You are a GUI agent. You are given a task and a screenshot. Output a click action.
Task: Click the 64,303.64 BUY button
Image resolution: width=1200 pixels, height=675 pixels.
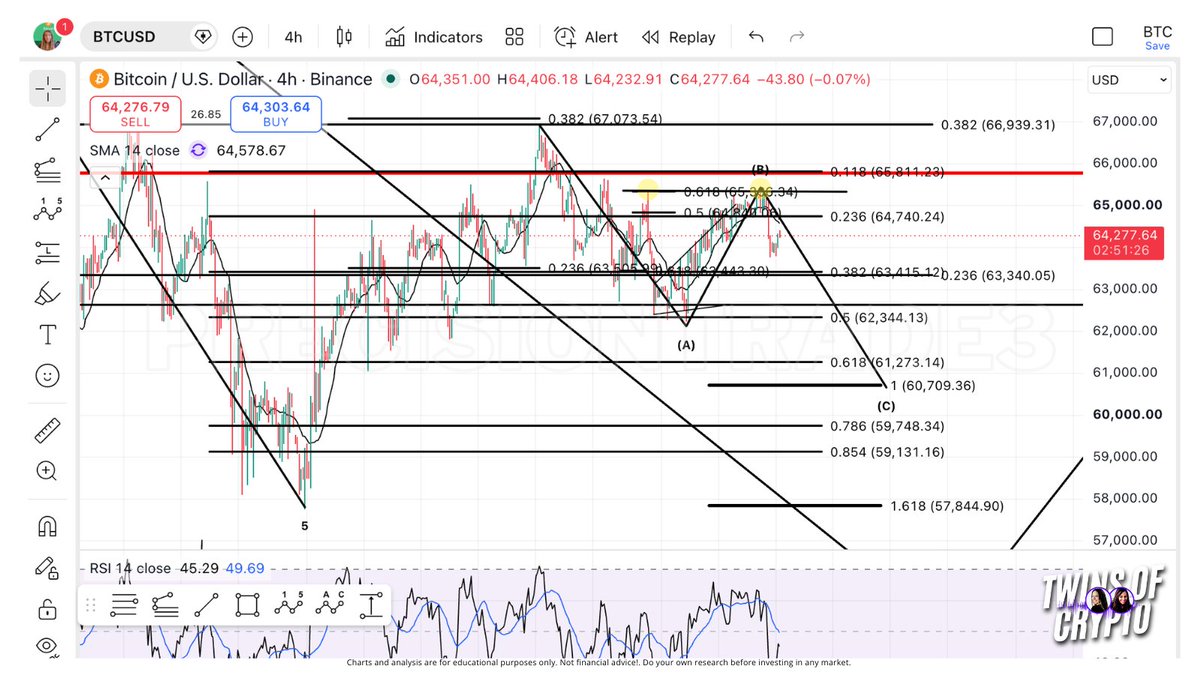[276, 113]
